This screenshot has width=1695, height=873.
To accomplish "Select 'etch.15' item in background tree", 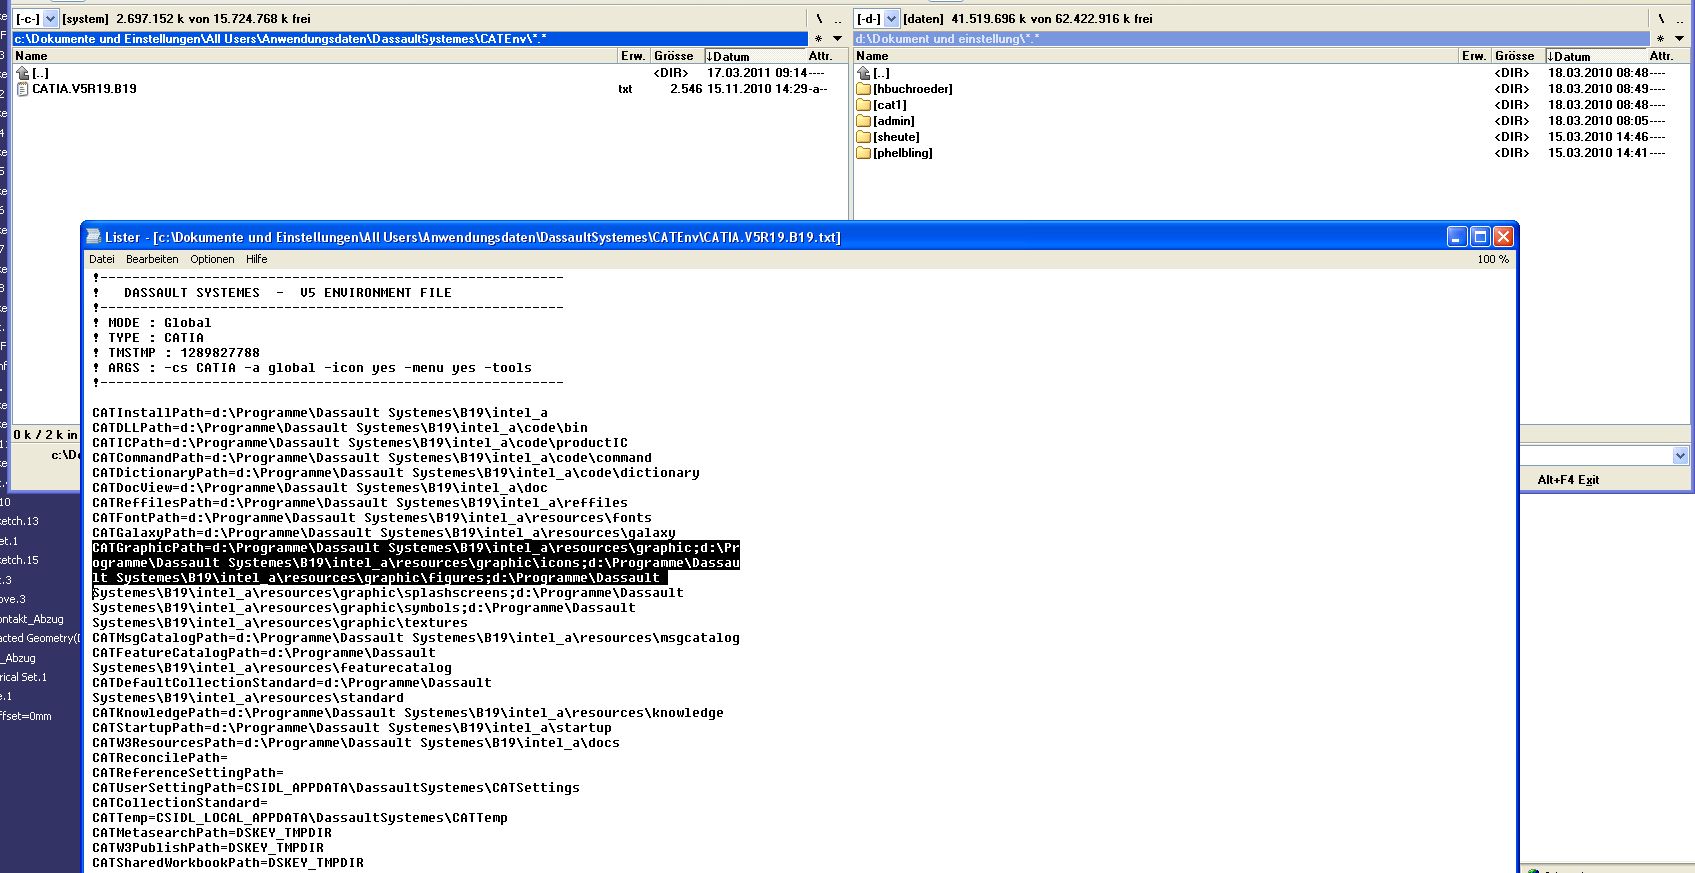I will pos(19,560).
